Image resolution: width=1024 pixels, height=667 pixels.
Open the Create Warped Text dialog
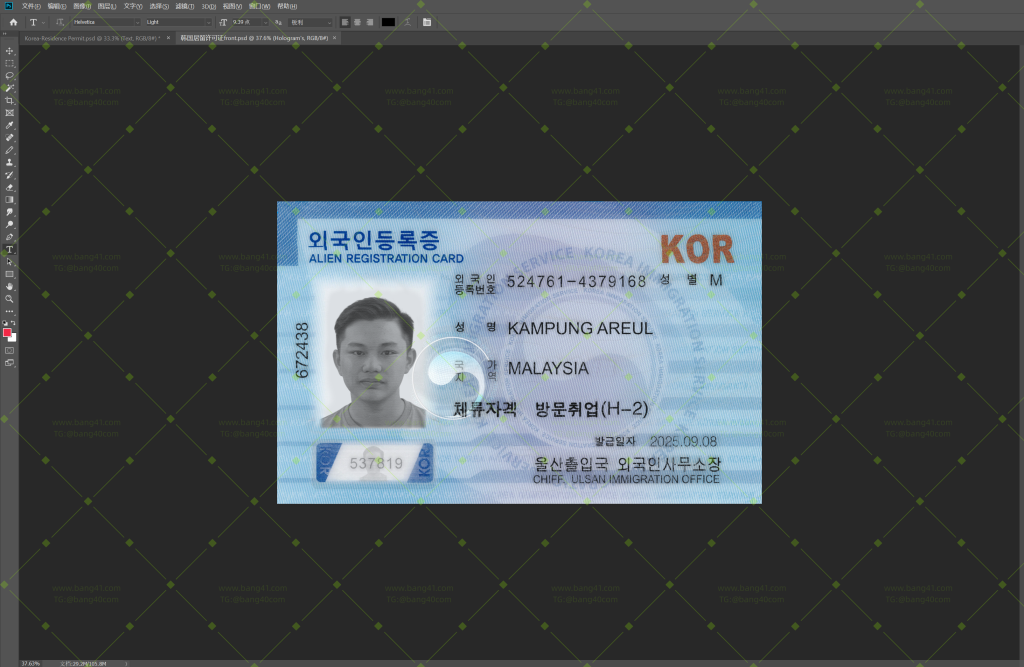pos(406,22)
